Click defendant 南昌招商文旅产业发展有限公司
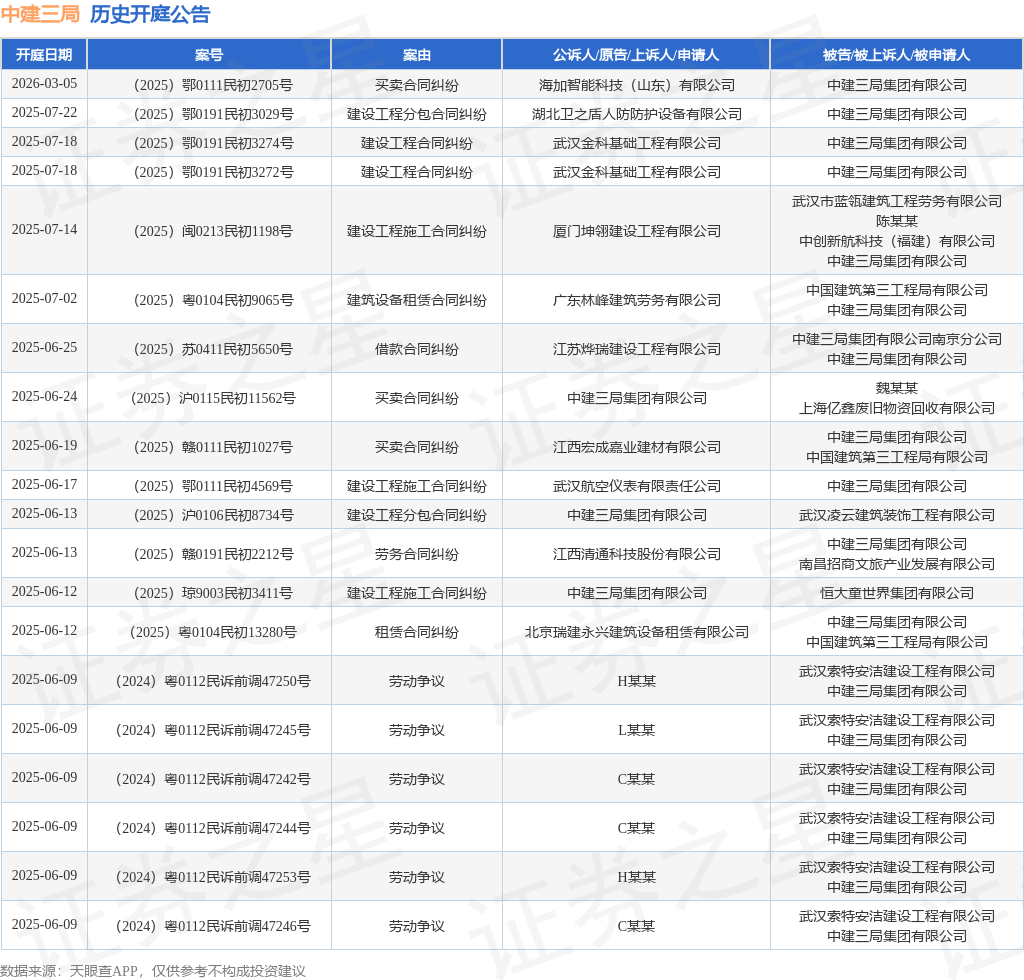 pyautogui.click(x=897, y=564)
